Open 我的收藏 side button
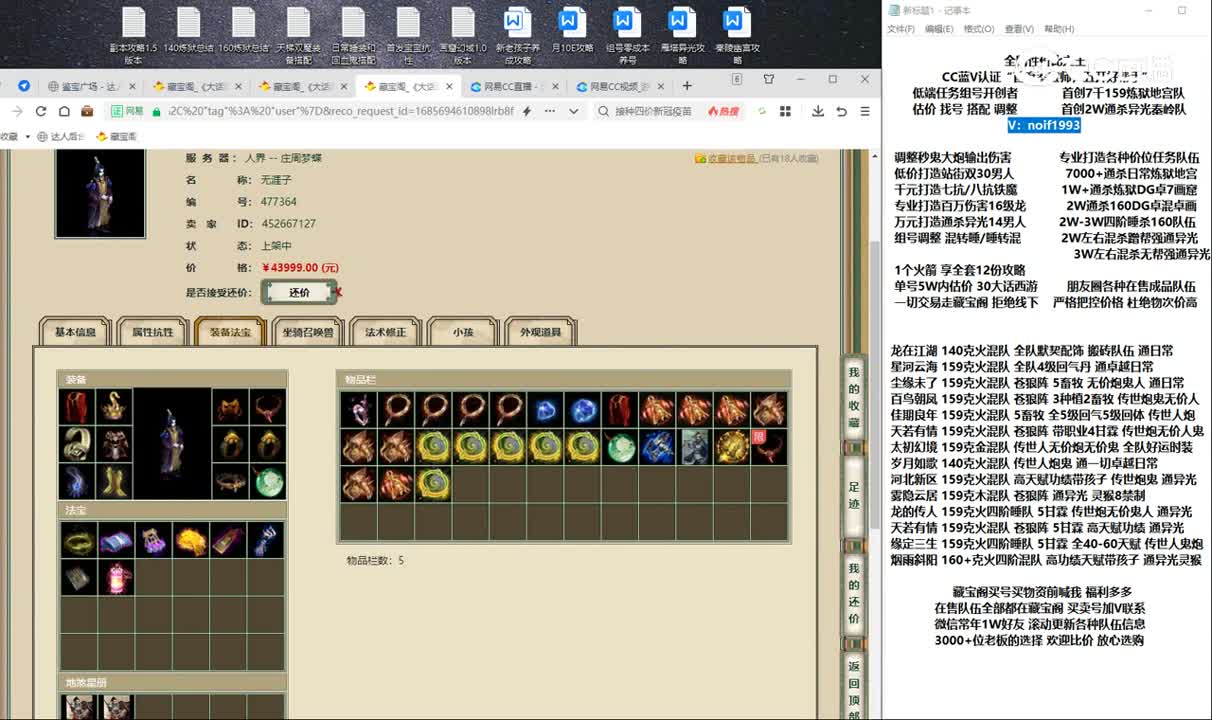 pos(853,398)
